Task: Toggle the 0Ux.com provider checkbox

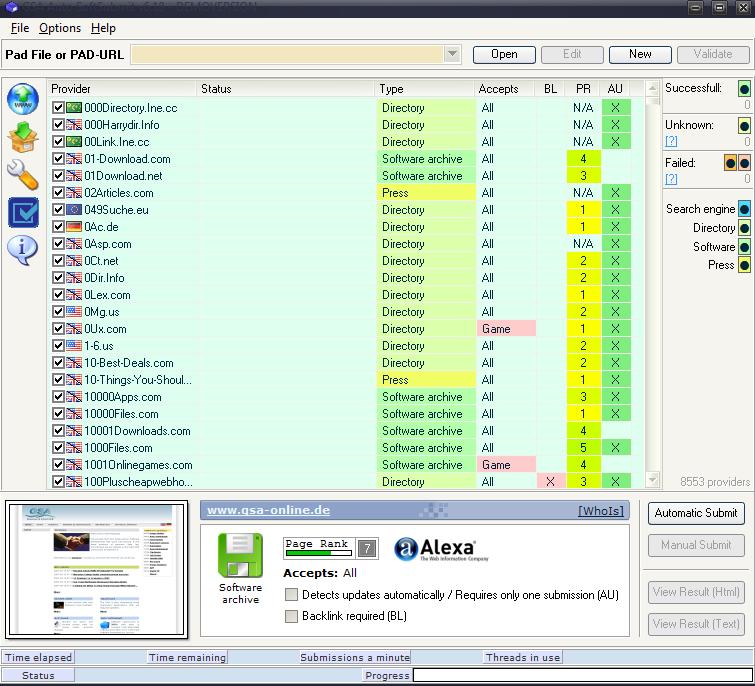Action: (x=58, y=328)
